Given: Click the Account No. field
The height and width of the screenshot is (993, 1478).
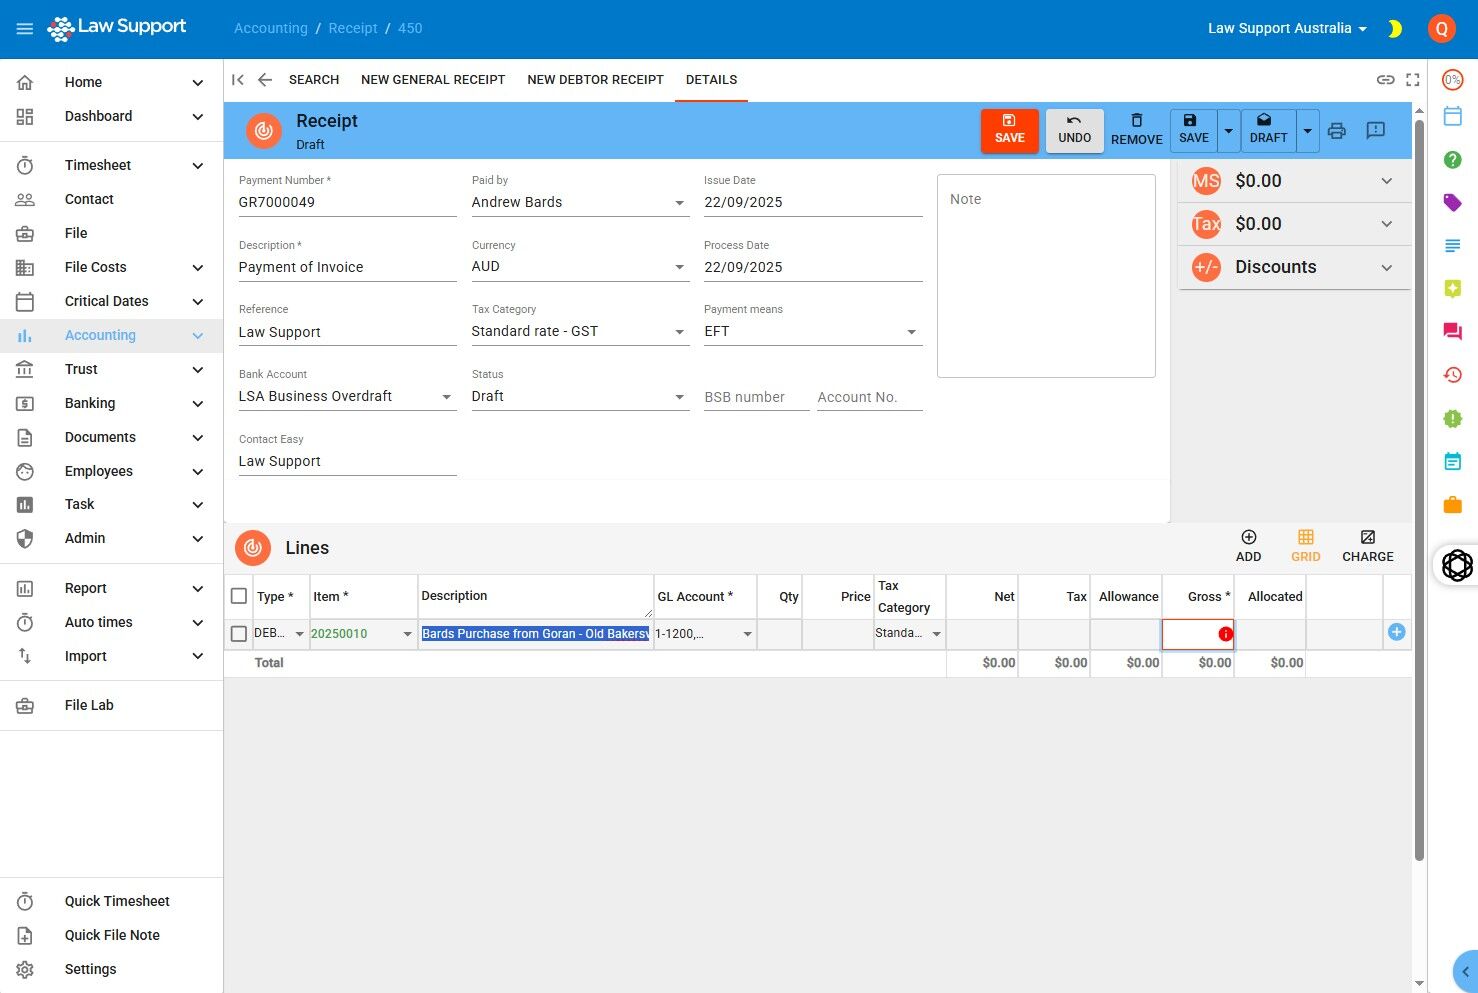Looking at the screenshot, I should (869, 397).
